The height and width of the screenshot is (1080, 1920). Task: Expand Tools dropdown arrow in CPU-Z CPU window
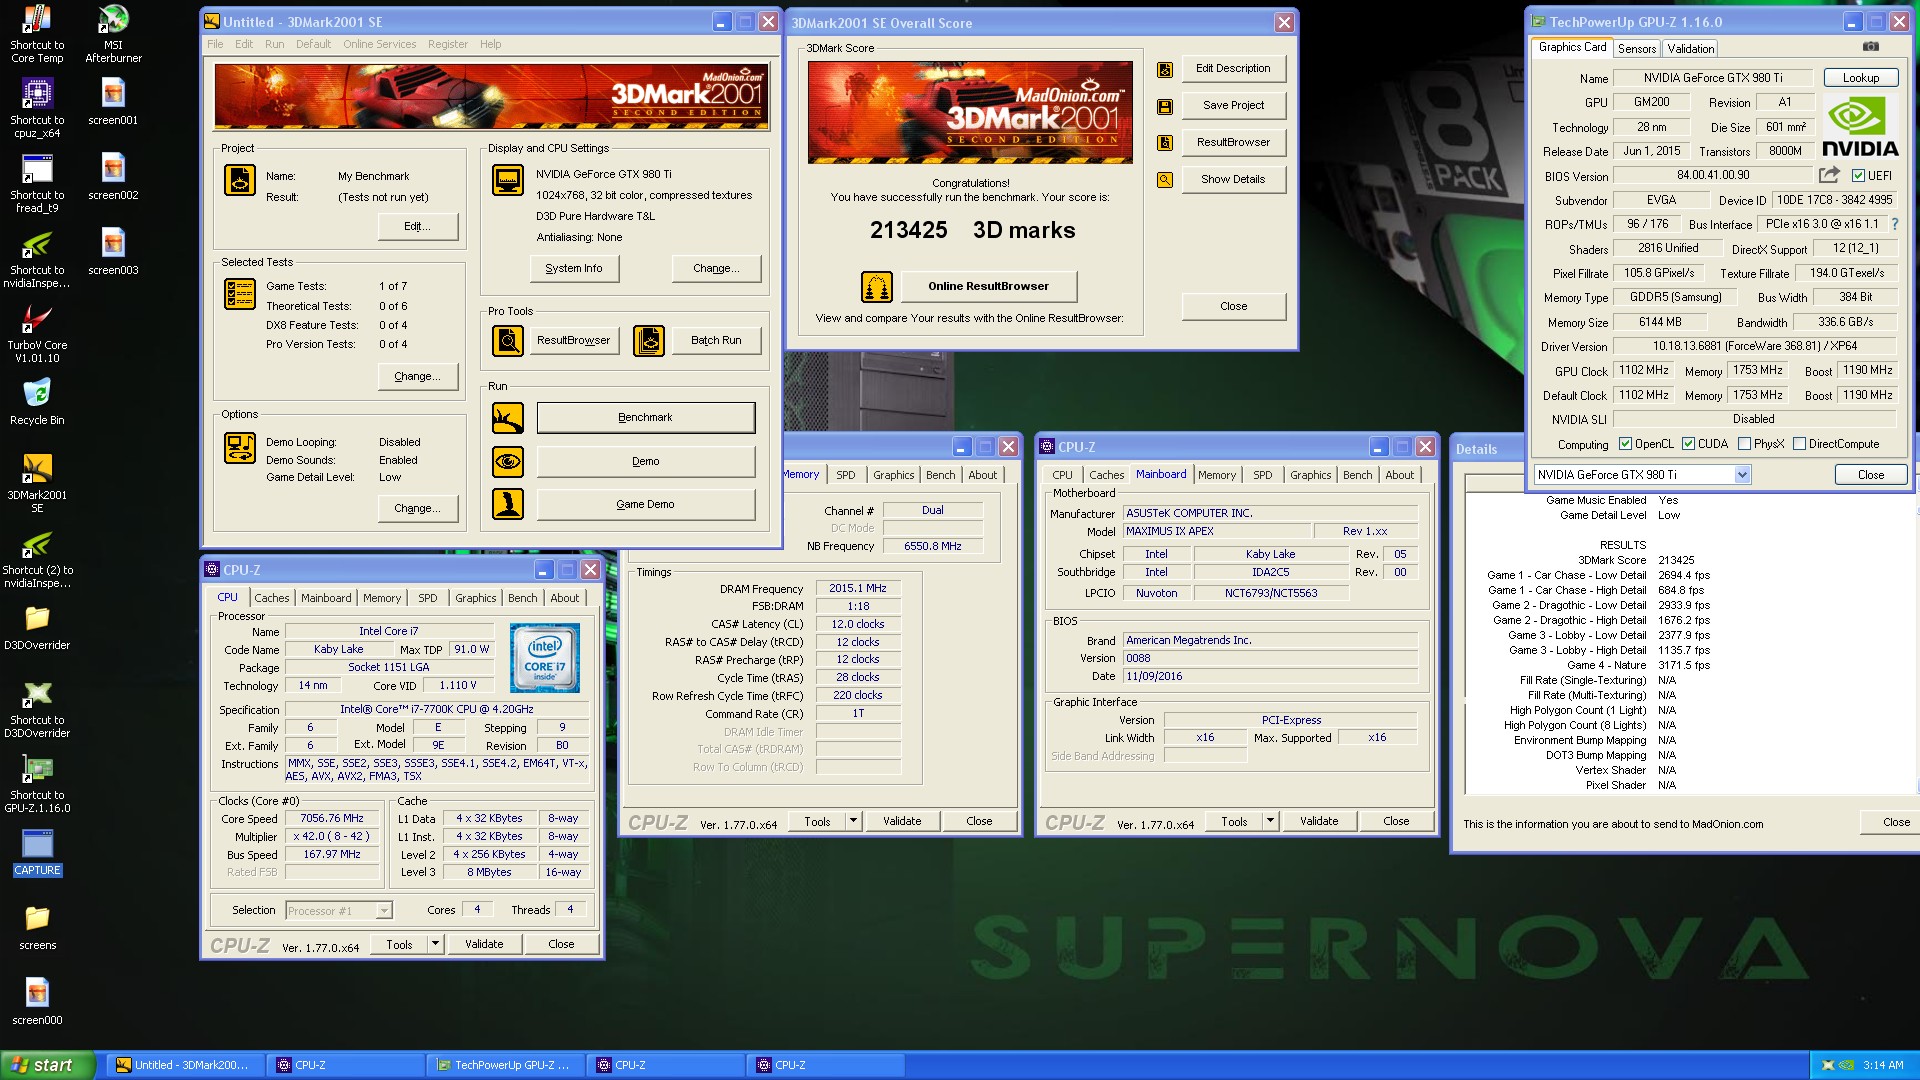tap(435, 944)
